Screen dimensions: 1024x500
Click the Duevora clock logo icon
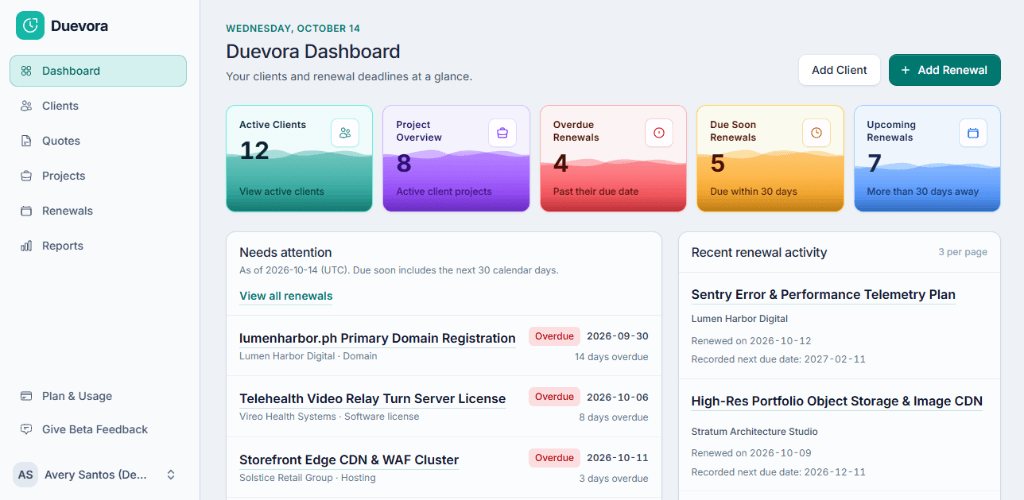[x=30, y=25]
